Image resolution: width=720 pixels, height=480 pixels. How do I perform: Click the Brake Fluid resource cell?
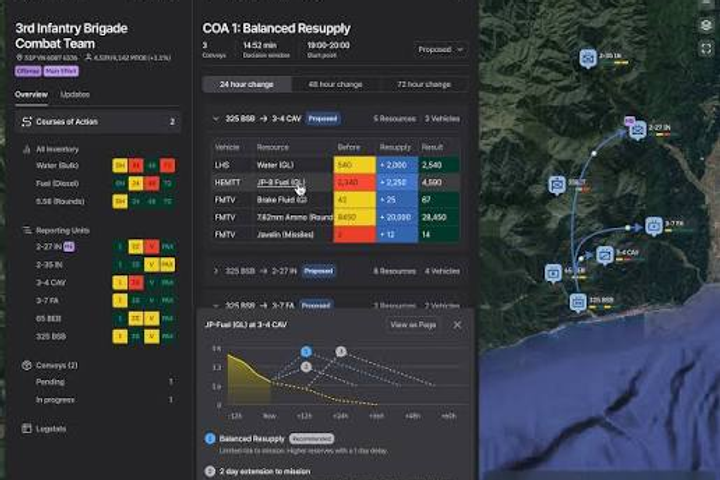coord(293,200)
